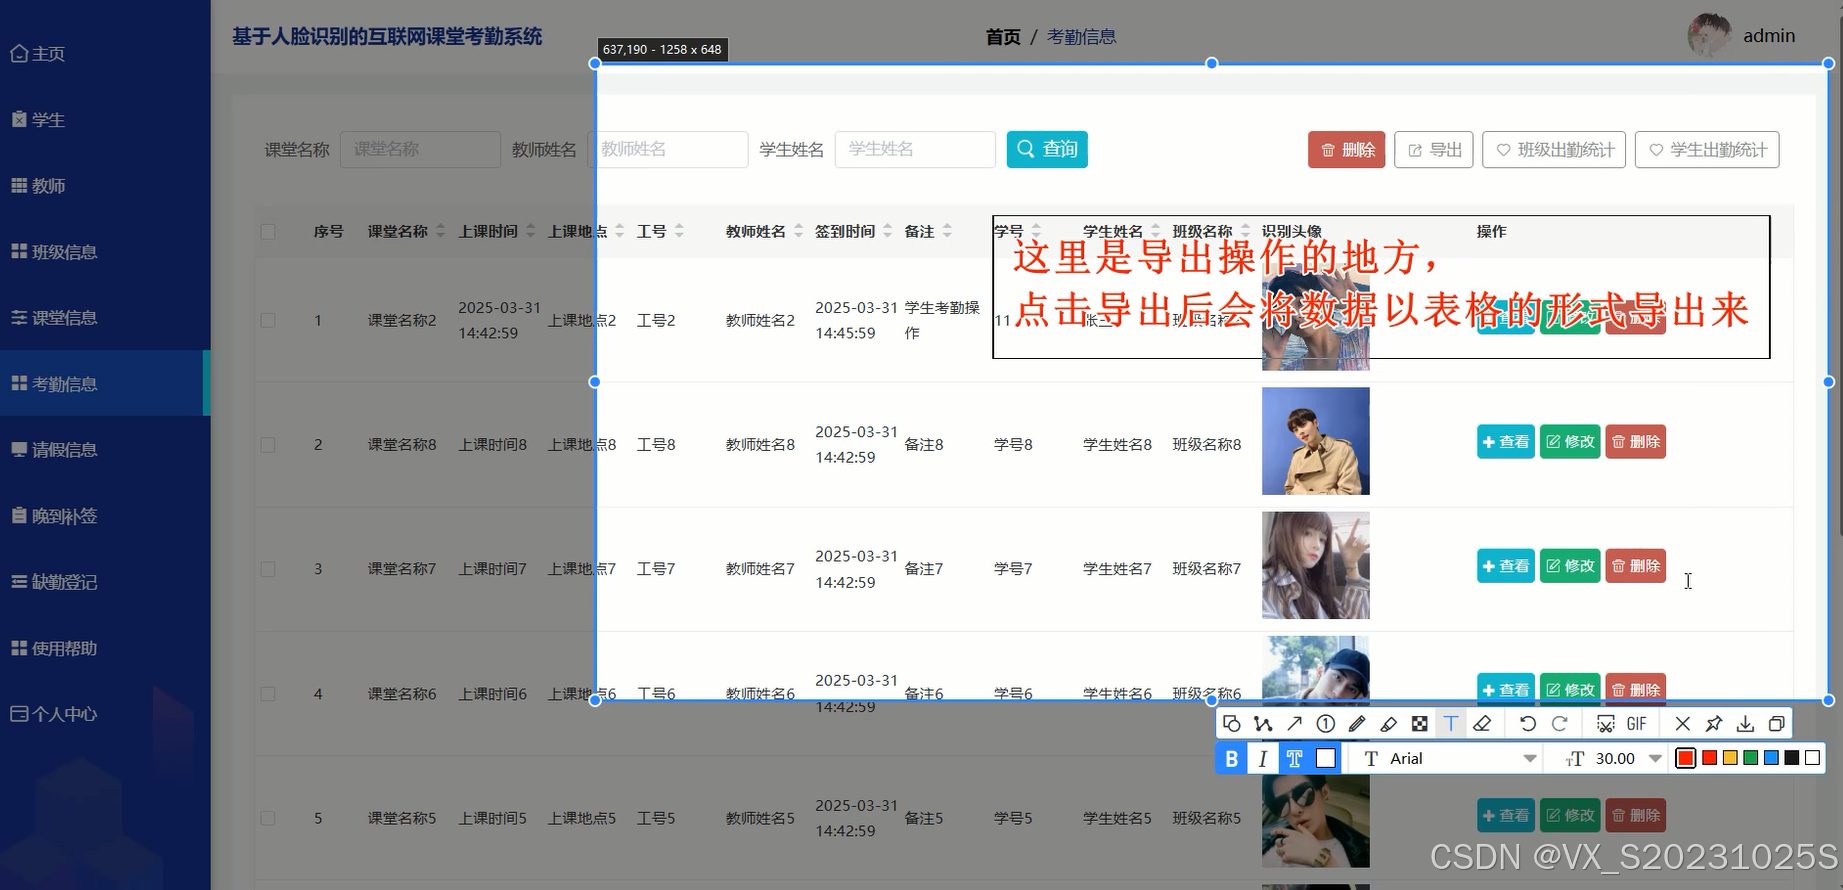This screenshot has height=890, width=1843.
Task: Select the polyline drawing tool
Action: [x=1263, y=724]
